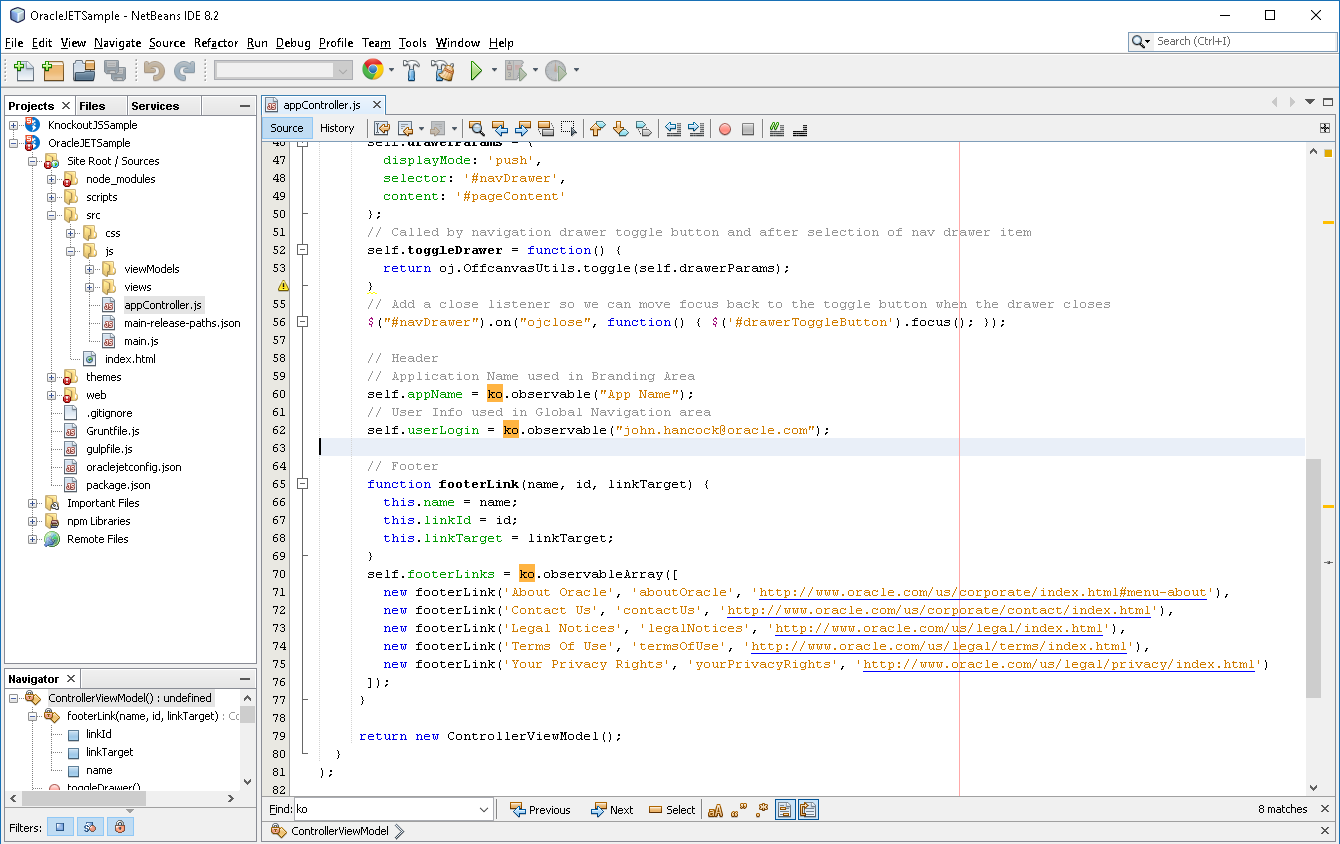Image resolution: width=1340 pixels, height=844 pixels.
Task: Toggle the first Navigator filter button
Action: pos(60,827)
